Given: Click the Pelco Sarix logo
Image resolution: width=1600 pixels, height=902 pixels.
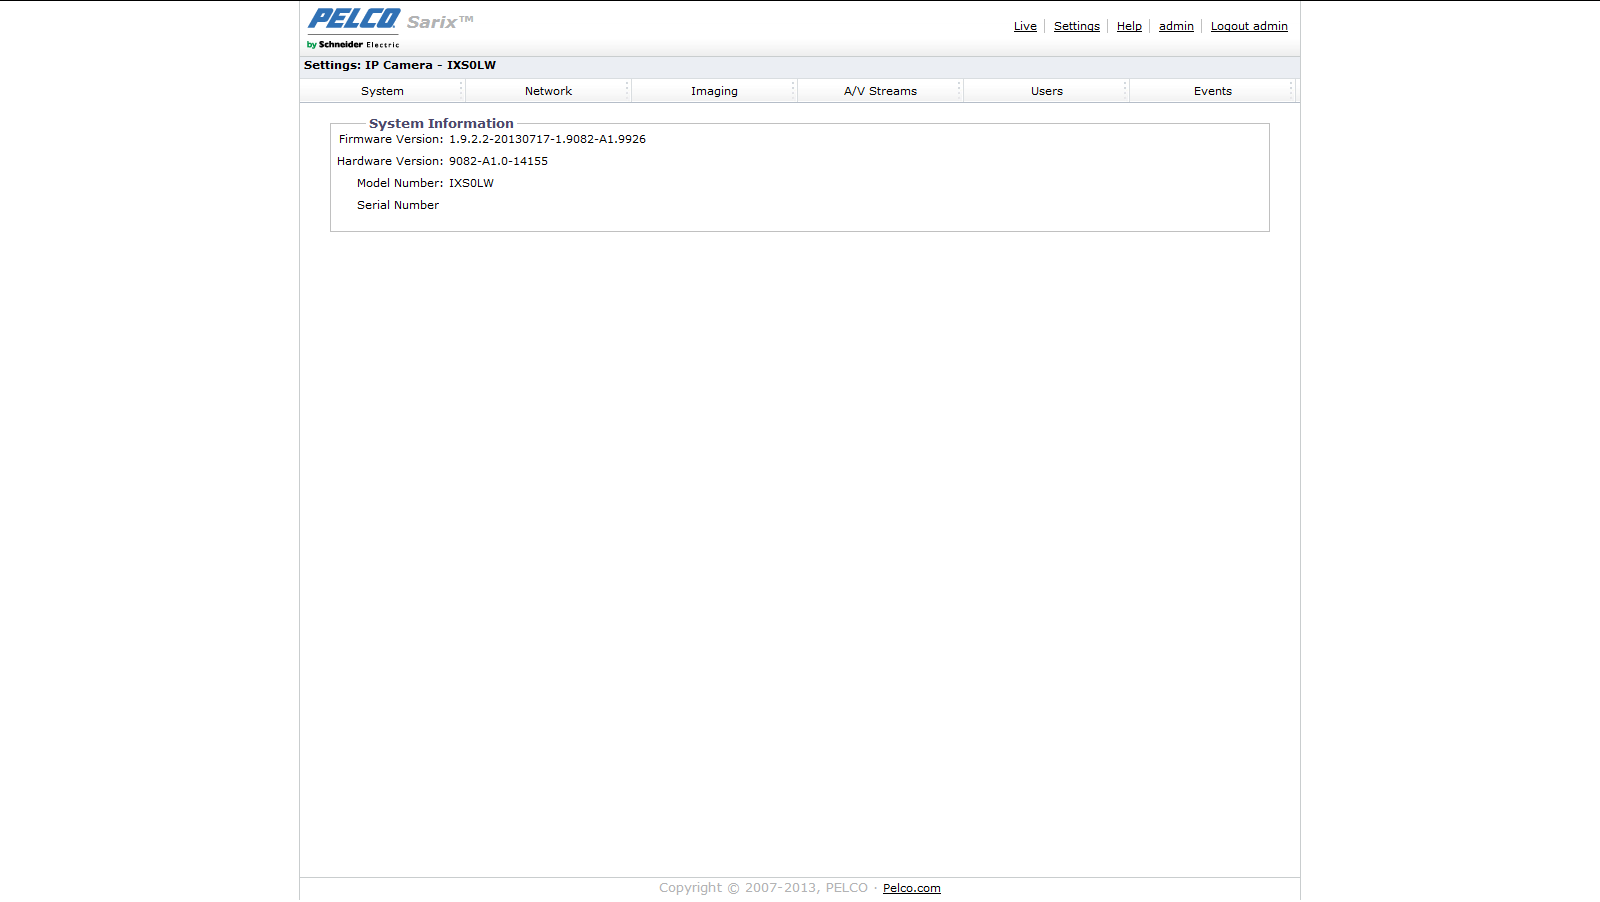Looking at the screenshot, I should [390, 28].
